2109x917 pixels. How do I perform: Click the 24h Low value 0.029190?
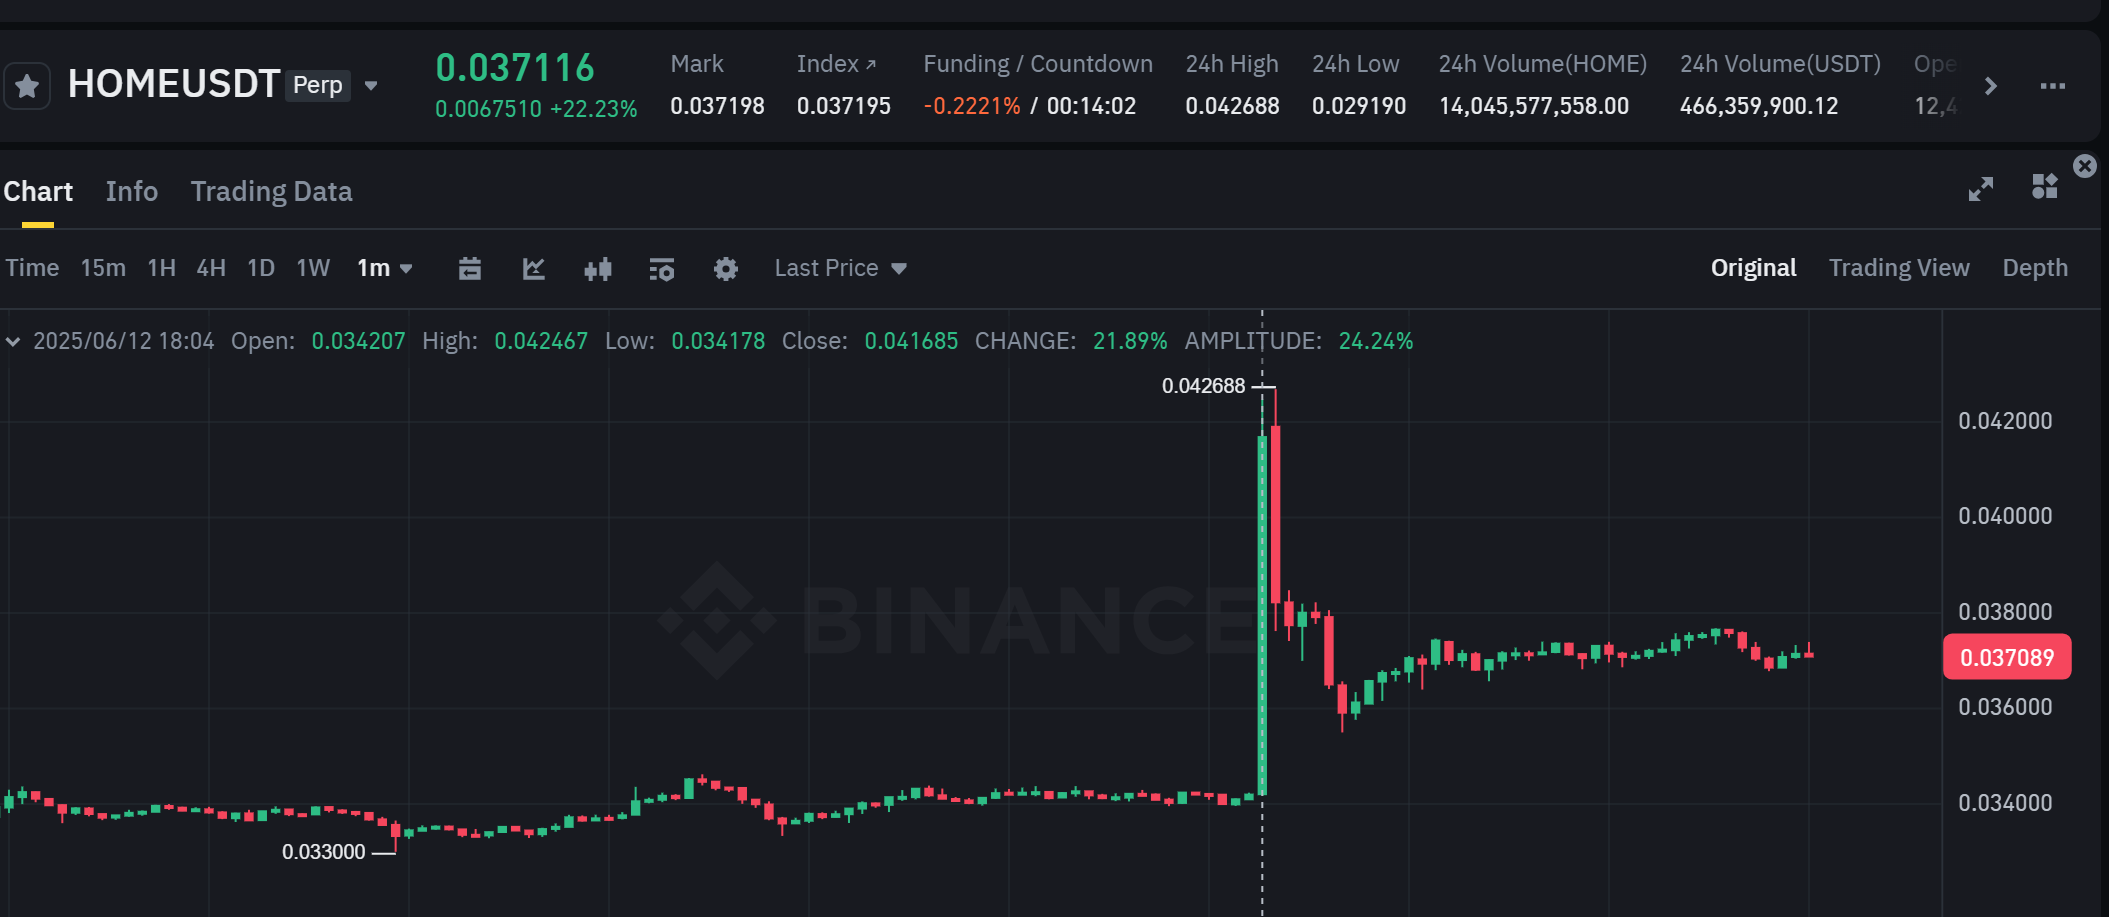[1359, 106]
